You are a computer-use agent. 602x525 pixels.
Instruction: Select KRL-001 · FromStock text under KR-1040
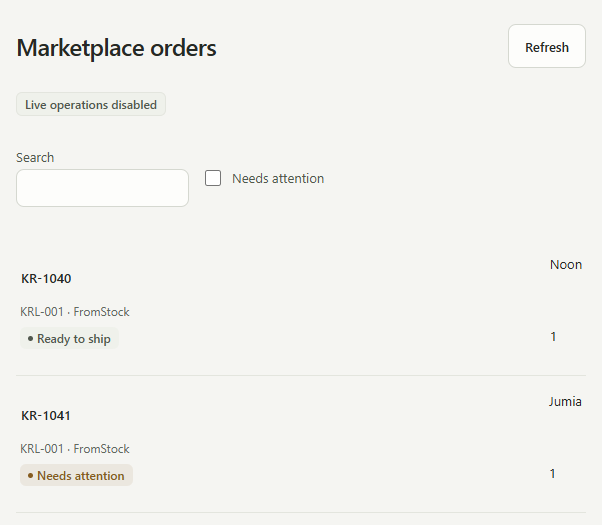pyautogui.click(x=75, y=312)
